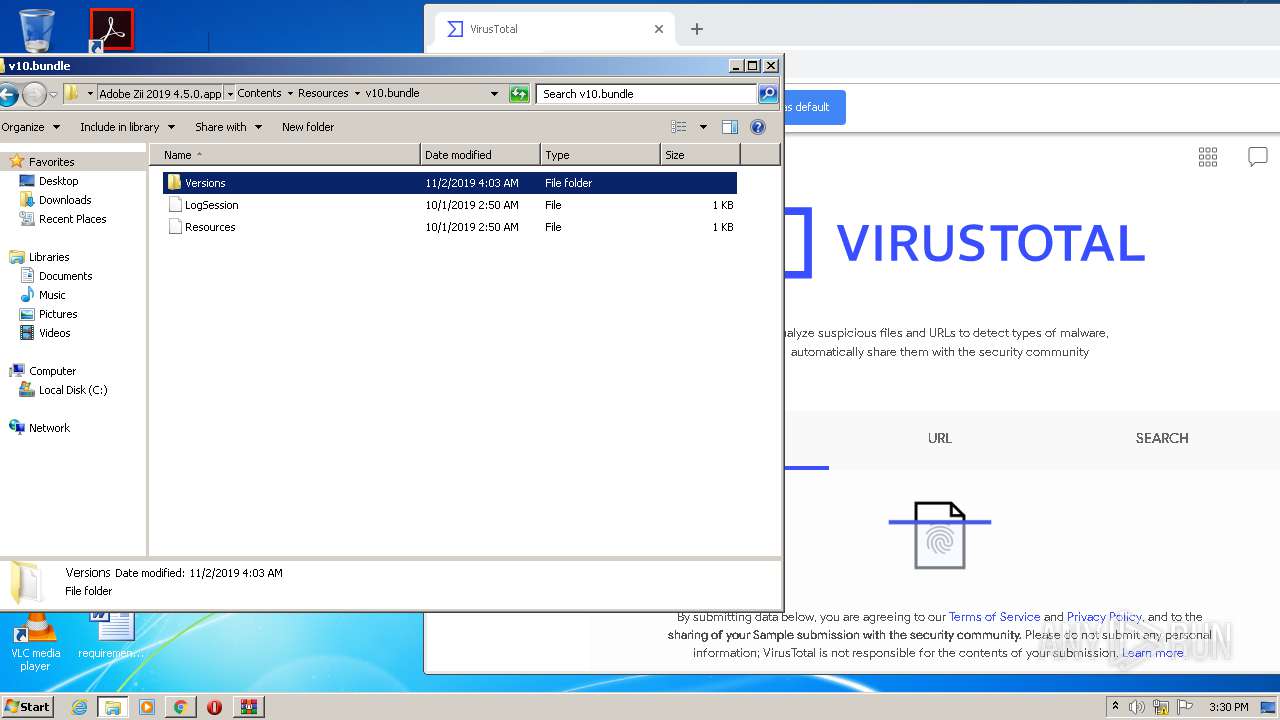1280x720 pixels.
Task: Expand Resources breadcrumb arrow
Action: coord(357,94)
